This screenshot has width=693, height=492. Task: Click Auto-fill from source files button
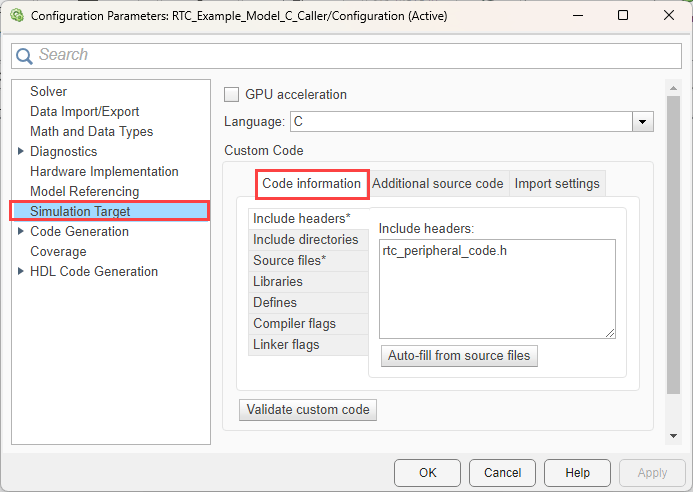(460, 356)
